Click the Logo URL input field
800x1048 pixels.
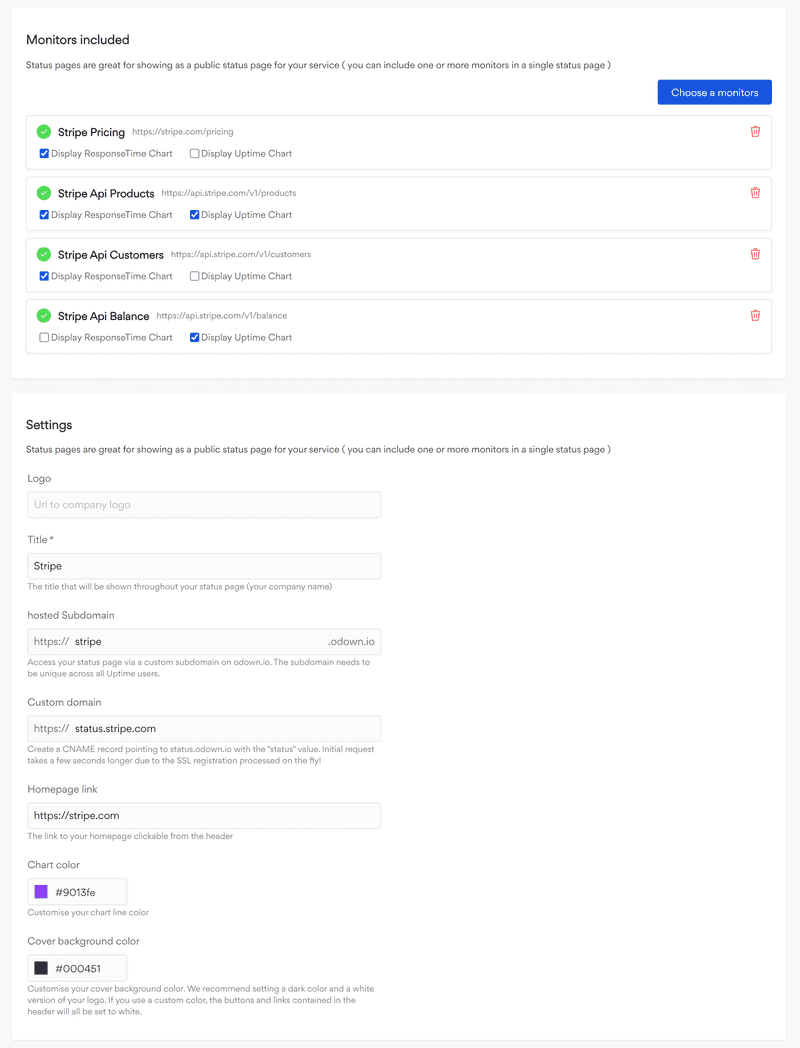pyautogui.click(x=204, y=504)
